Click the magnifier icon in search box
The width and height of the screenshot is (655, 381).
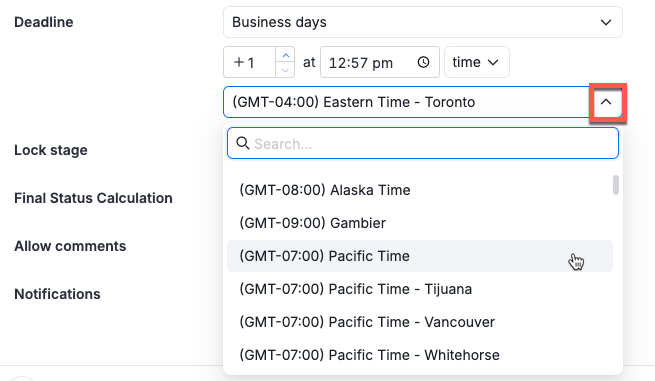pos(243,143)
